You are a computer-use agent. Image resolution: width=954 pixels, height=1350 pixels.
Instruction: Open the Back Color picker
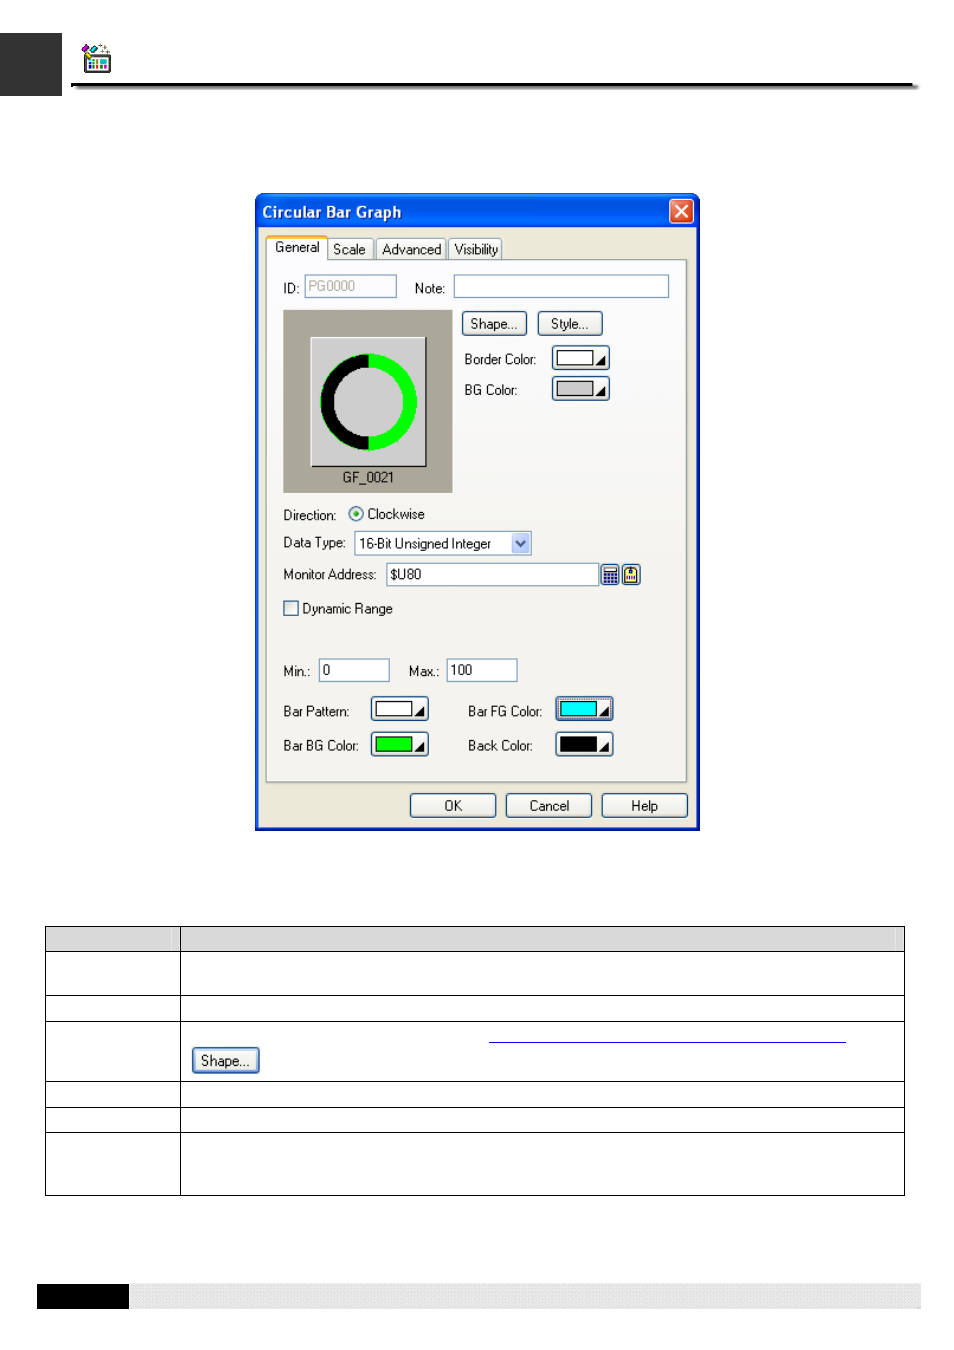coord(584,745)
